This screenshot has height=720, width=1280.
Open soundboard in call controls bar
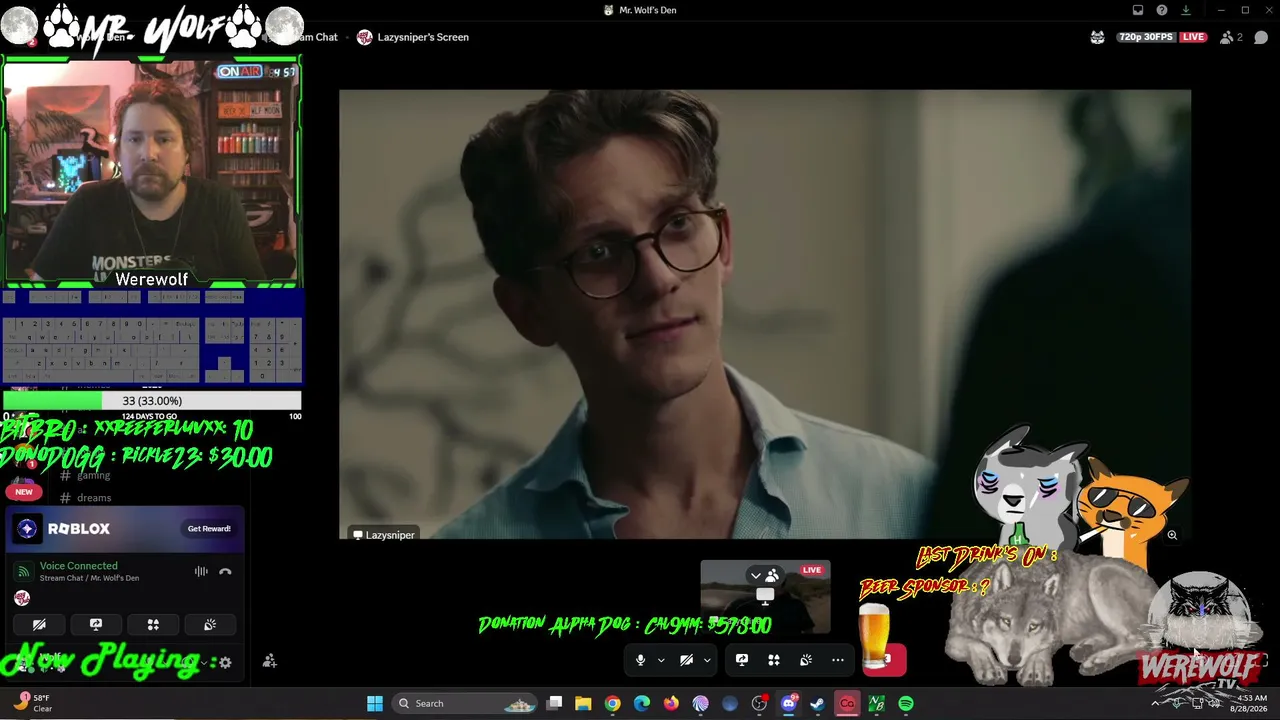click(x=806, y=660)
